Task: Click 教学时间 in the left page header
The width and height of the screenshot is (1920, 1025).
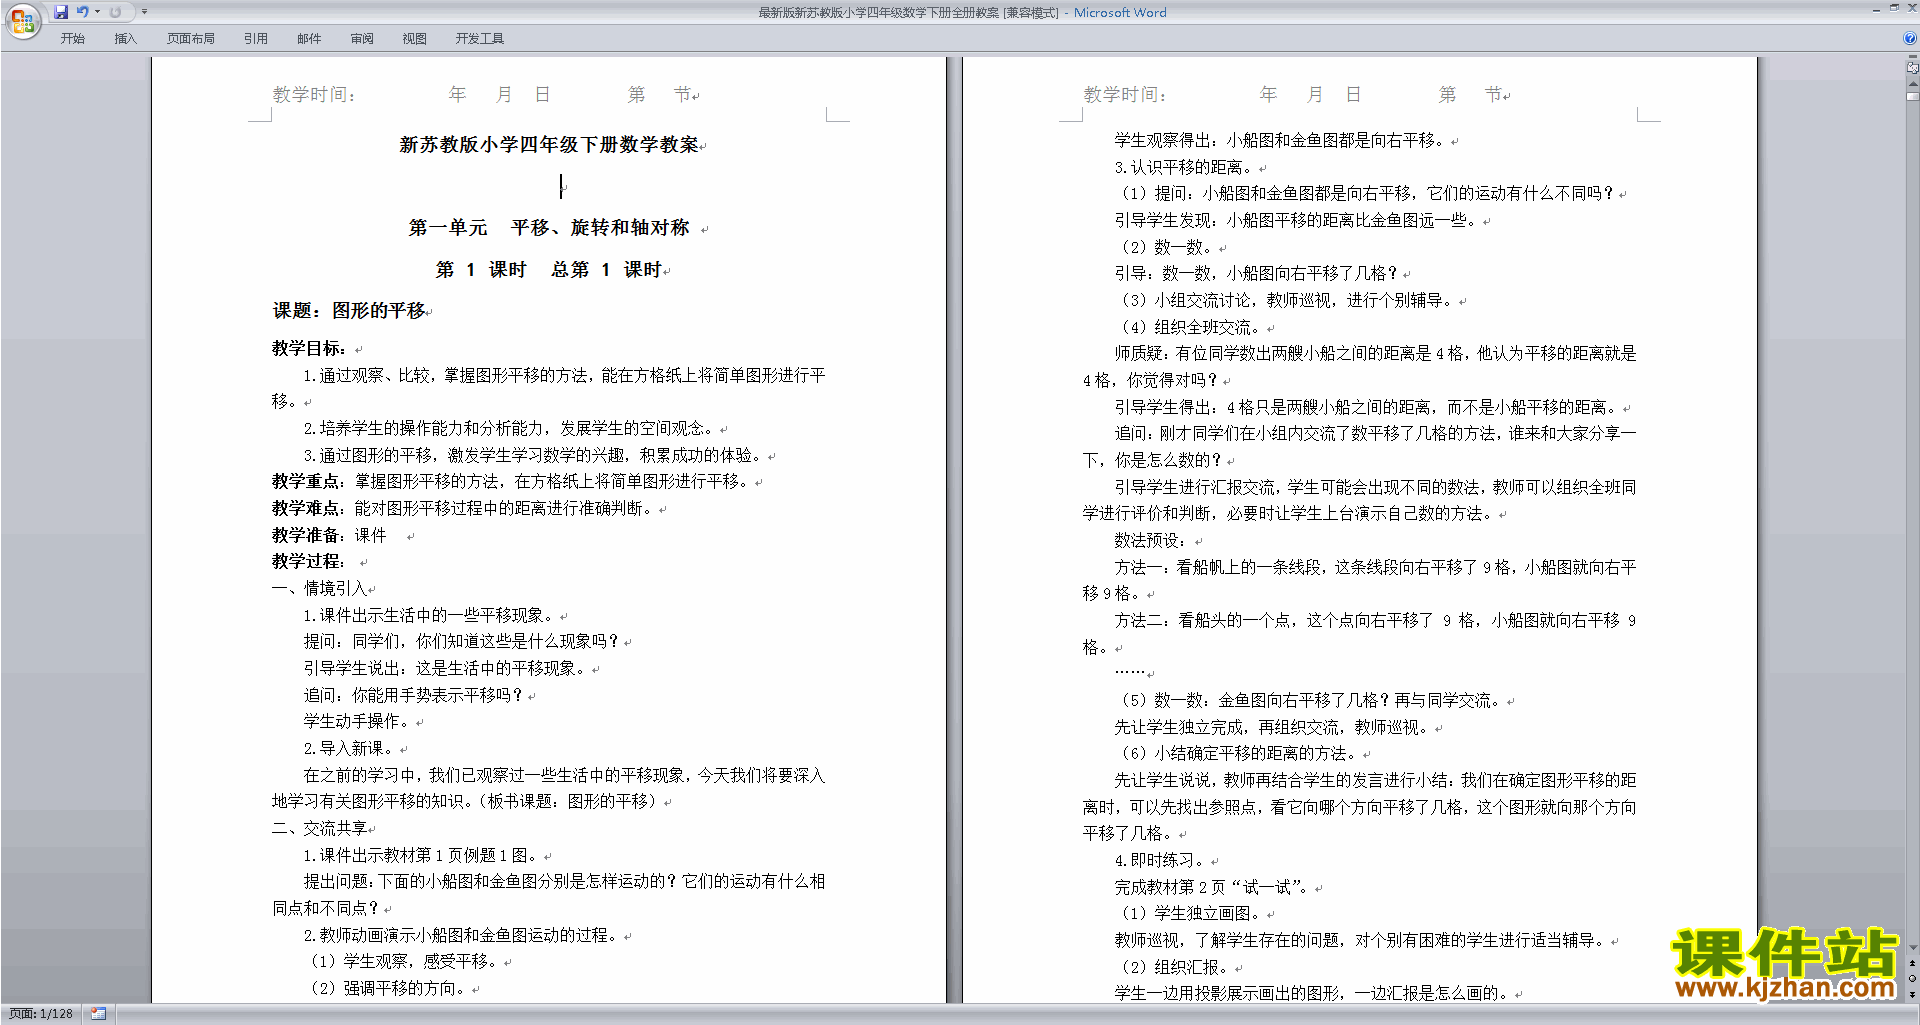Action: 313,95
